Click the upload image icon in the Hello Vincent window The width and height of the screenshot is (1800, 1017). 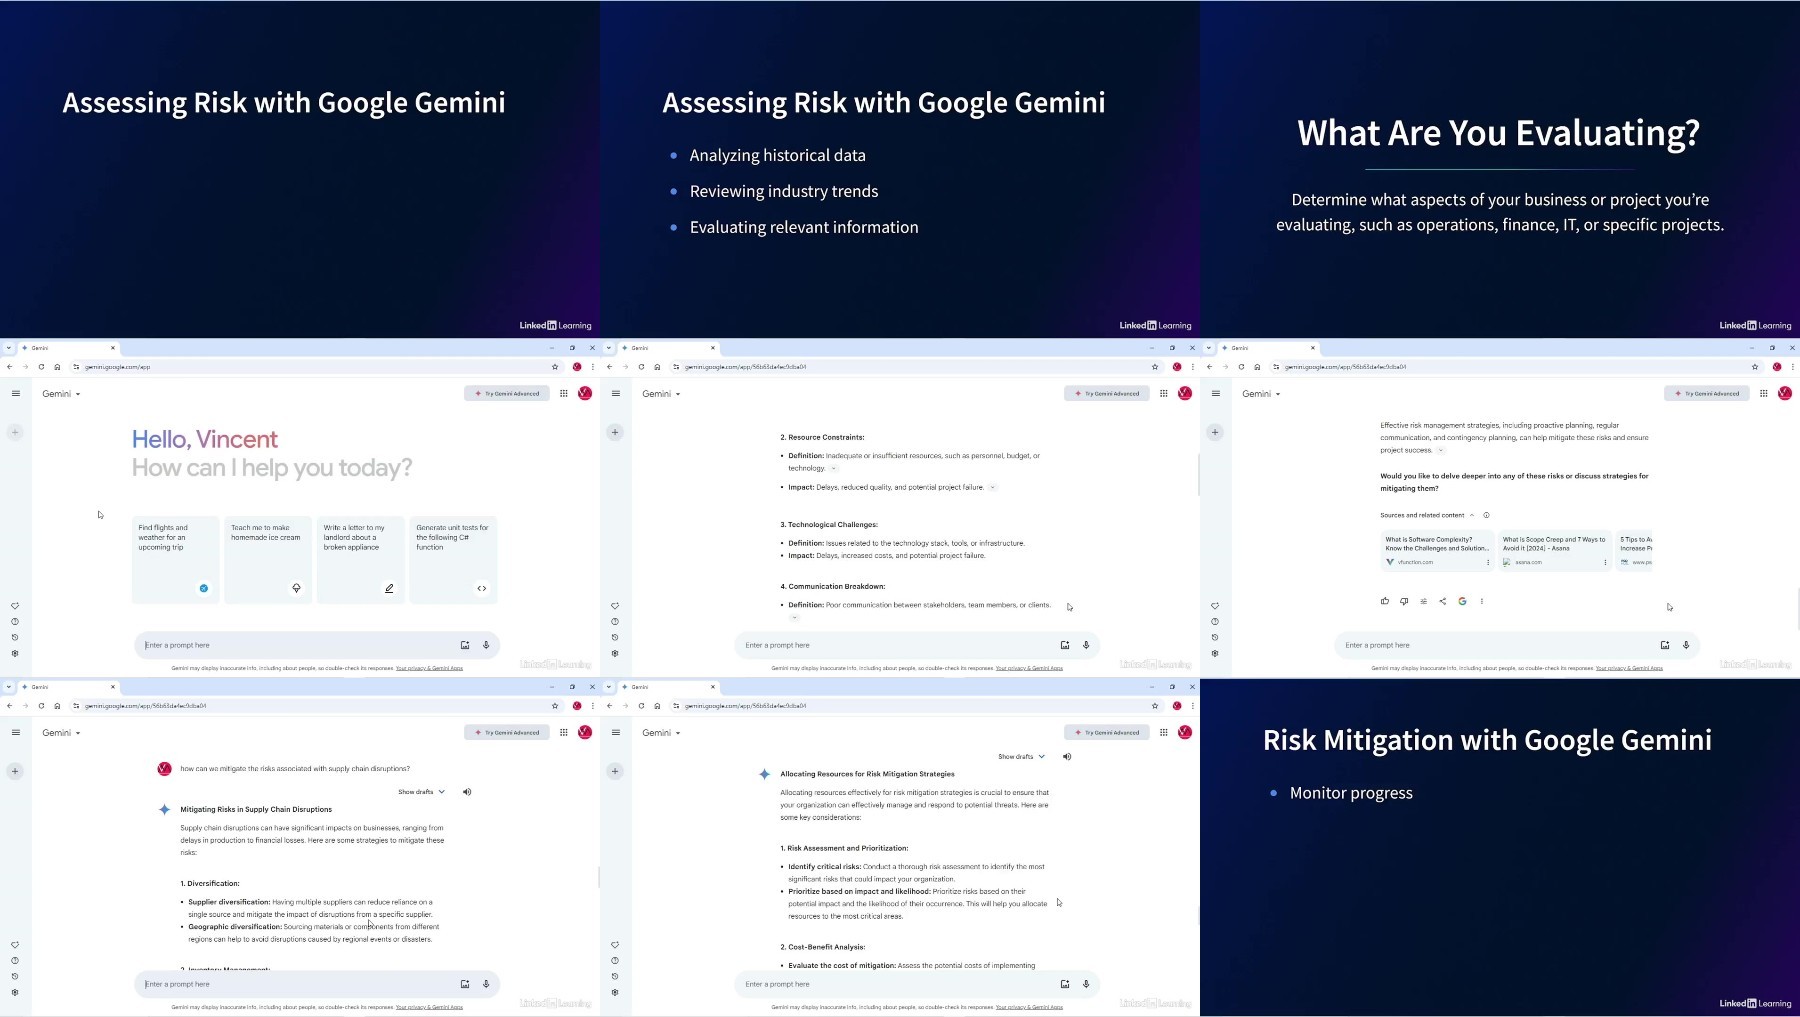465,645
